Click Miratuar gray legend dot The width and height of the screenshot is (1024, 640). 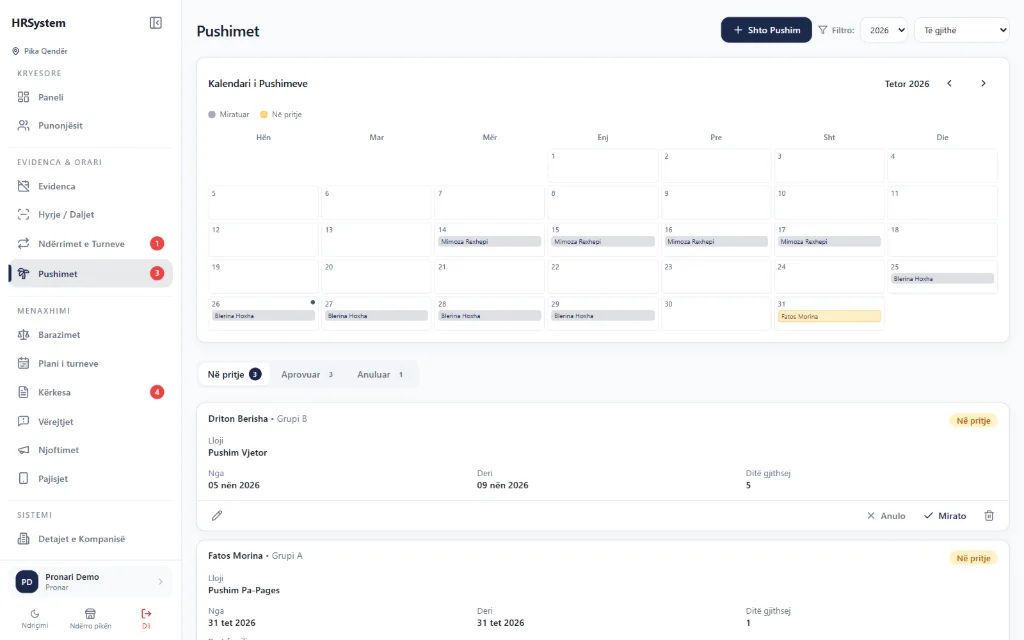tap(212, 114)
